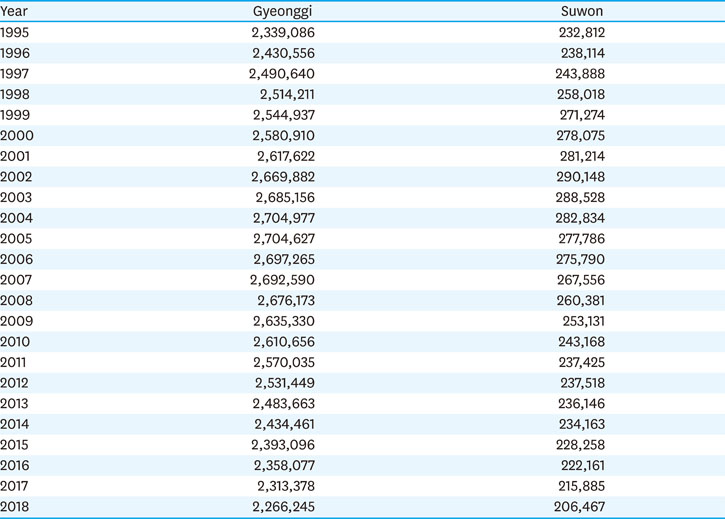Click the Gyeonggi column header
This screenshot has width=725, height=519.
pyautogui.click(x=283, y=11)
